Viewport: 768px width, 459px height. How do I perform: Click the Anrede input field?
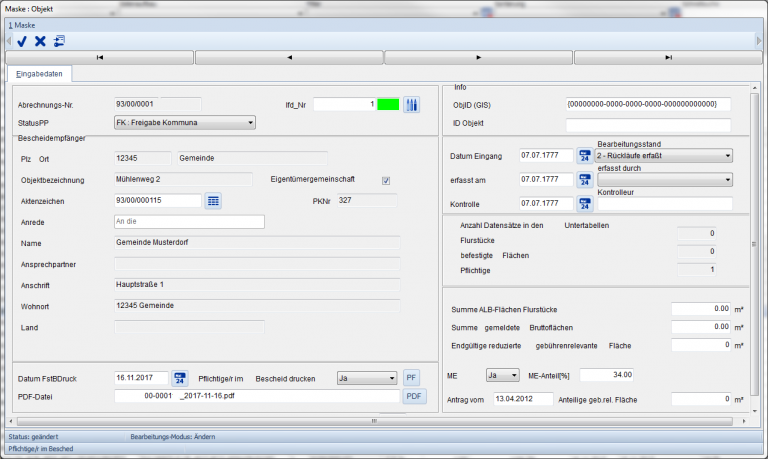(189, 222)
